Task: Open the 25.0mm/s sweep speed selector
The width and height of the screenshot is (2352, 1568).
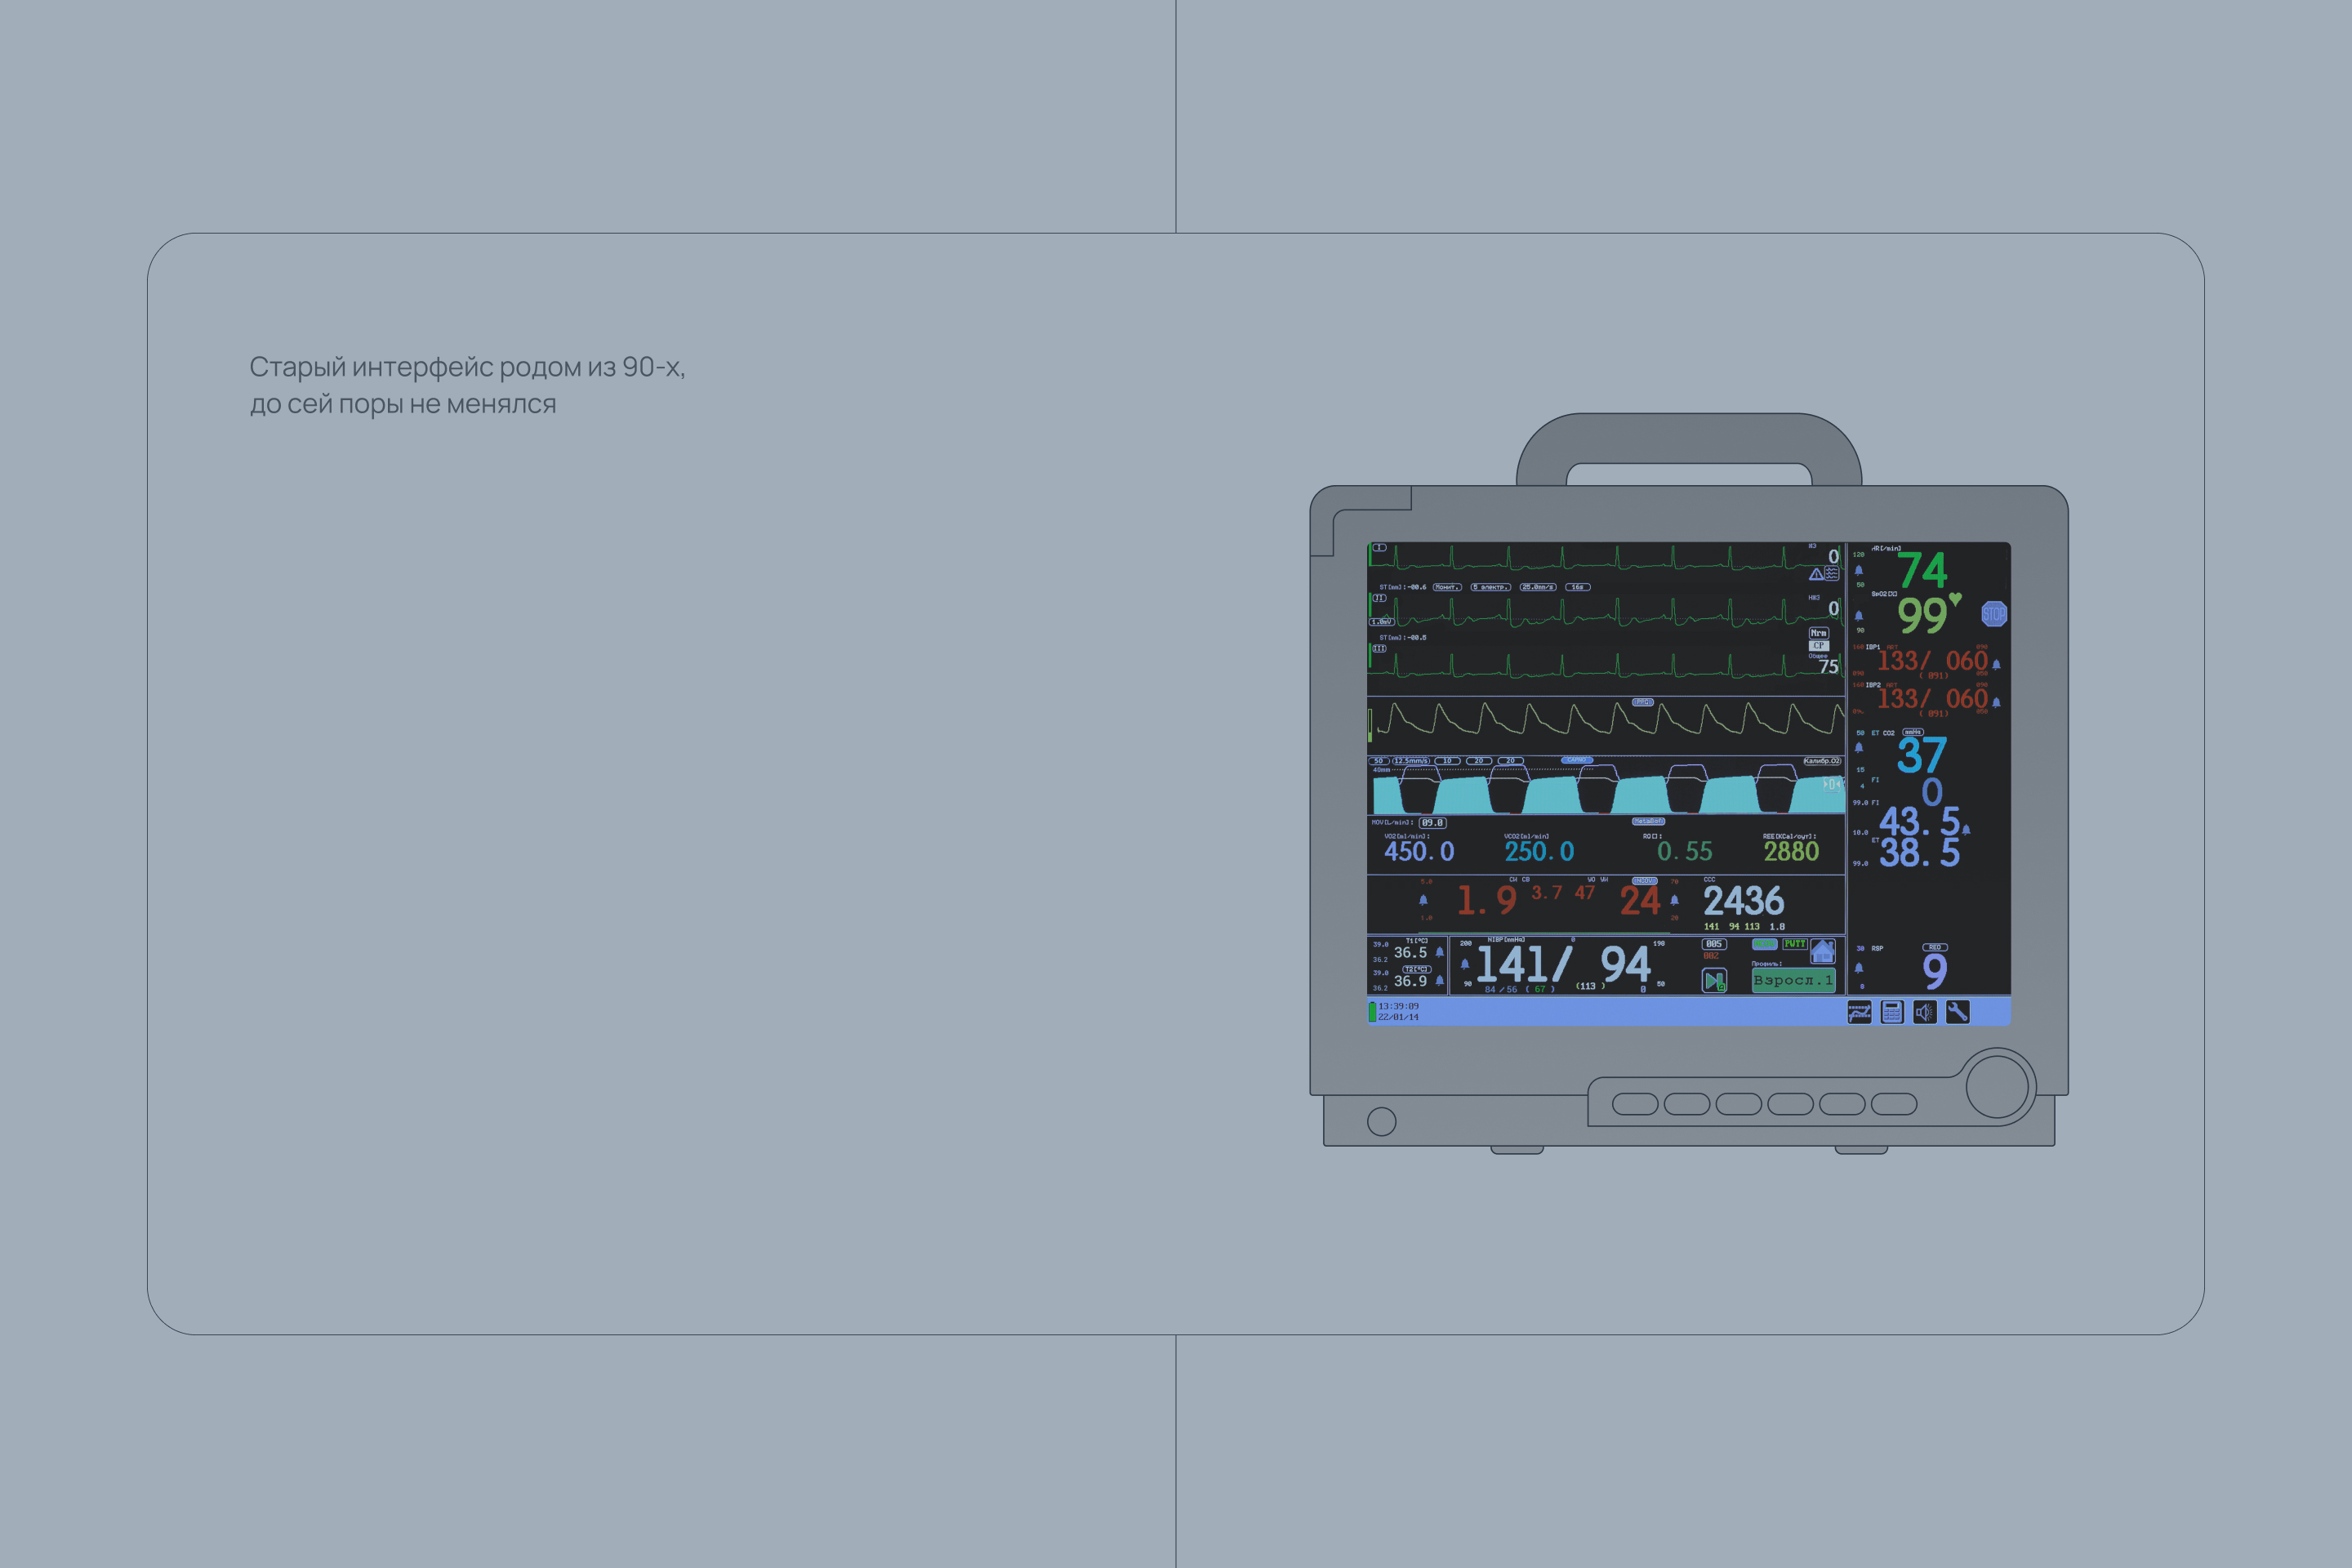Action: [1537, 587]
